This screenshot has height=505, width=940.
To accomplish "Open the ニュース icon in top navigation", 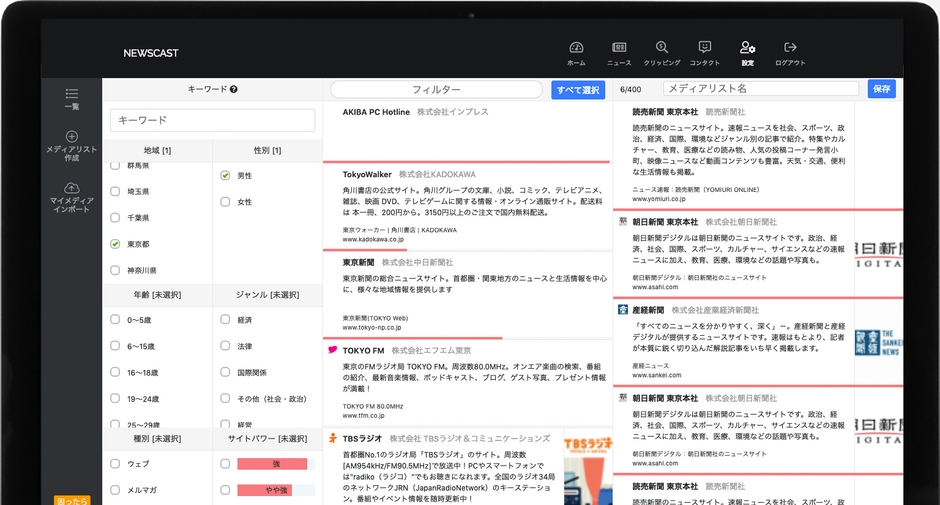I will [619, 48].
